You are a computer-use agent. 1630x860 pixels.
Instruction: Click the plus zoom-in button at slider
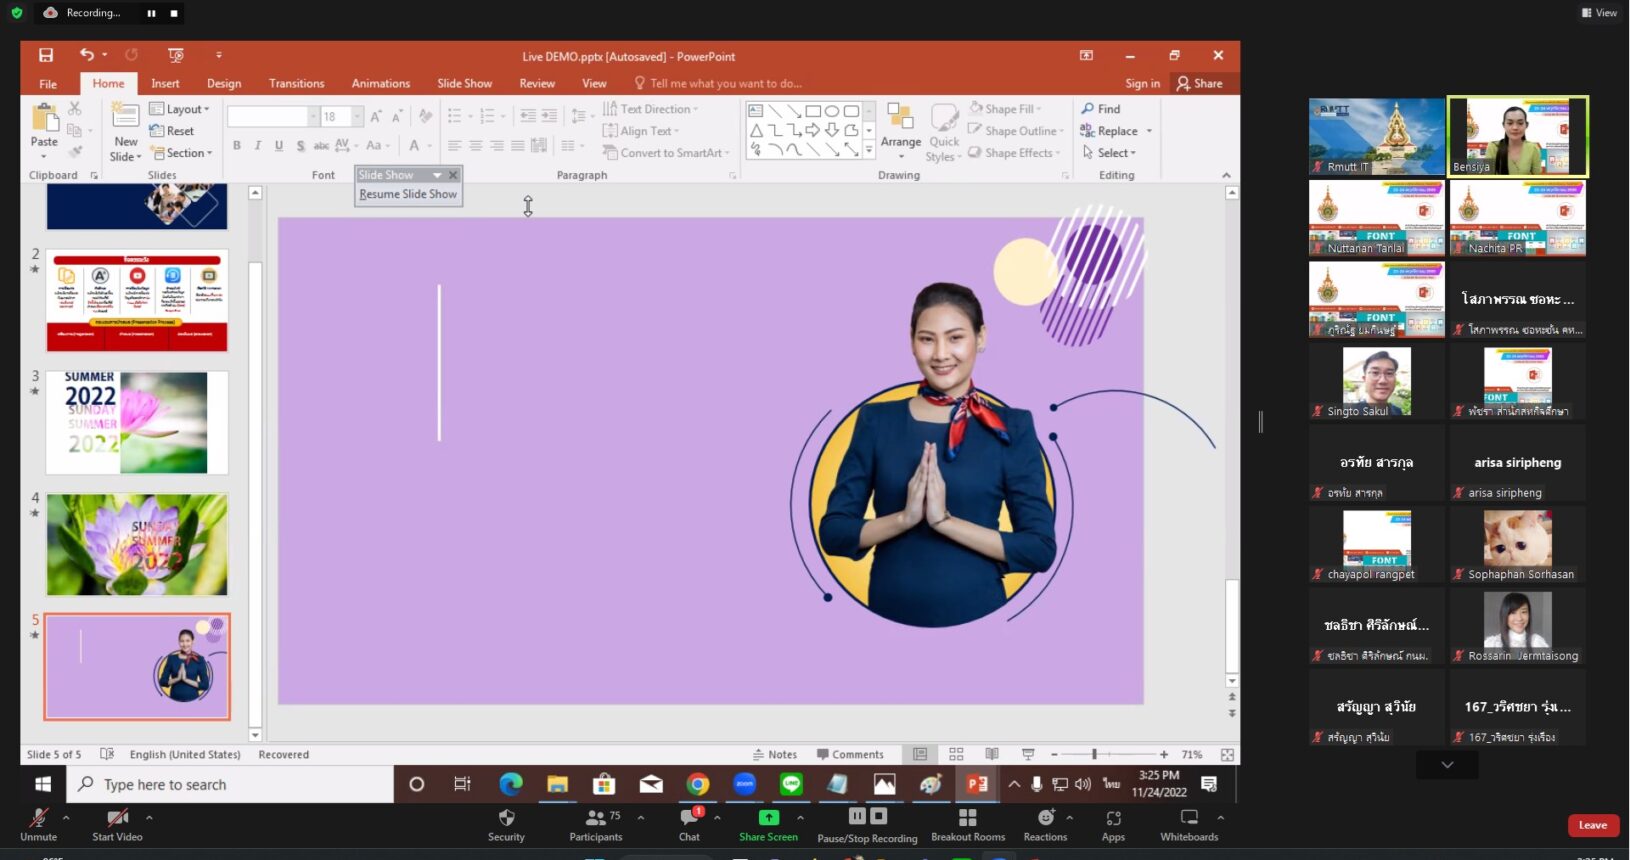click(1164, 754)
